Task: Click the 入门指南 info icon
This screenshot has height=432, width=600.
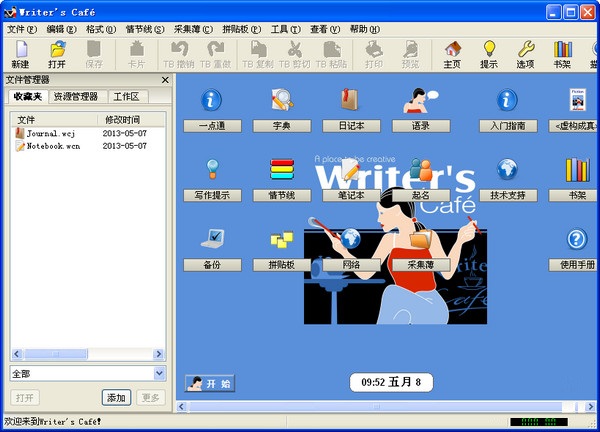Action: click(x=507, y=100)
